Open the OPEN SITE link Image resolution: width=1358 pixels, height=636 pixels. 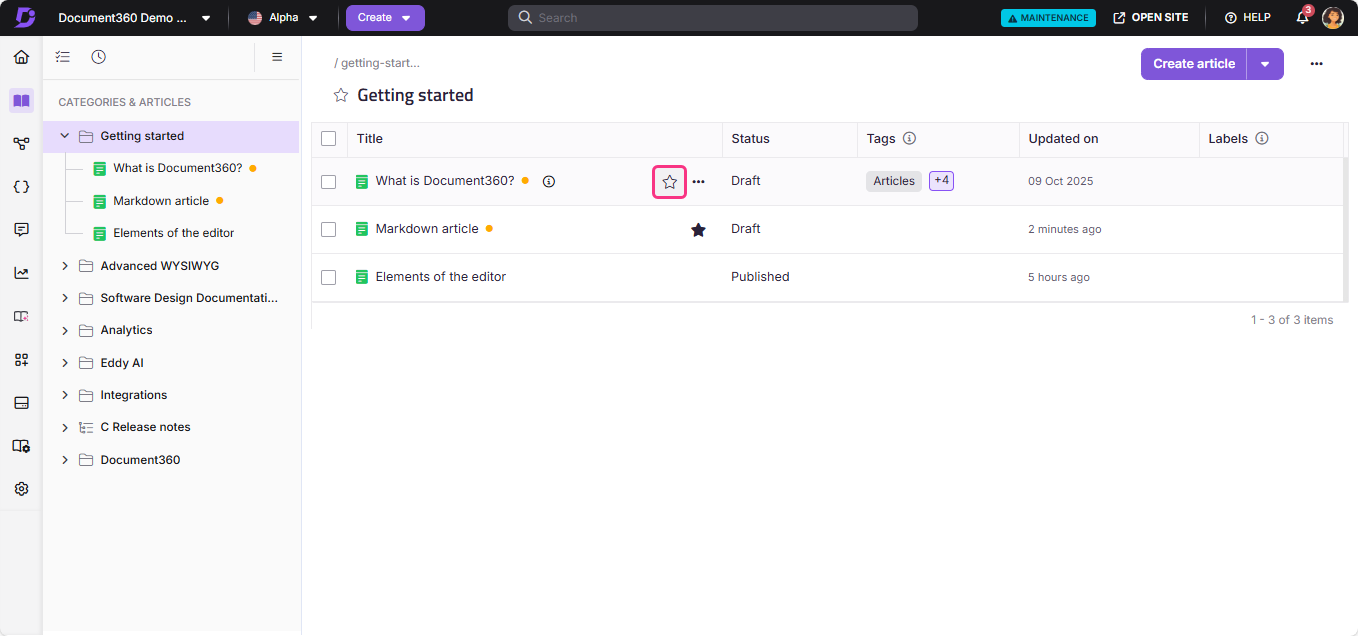[1151, 18]
